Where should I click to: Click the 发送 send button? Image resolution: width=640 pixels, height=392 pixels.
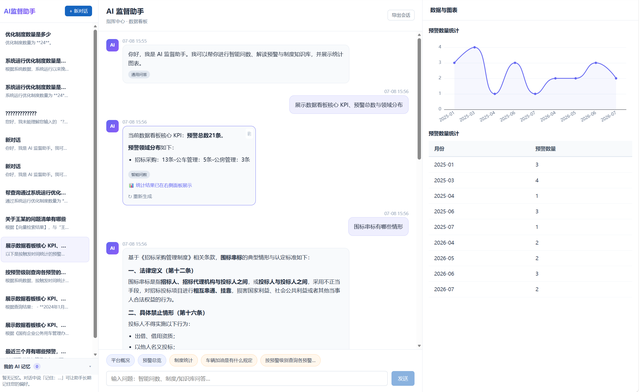click(x=403, y=379)
